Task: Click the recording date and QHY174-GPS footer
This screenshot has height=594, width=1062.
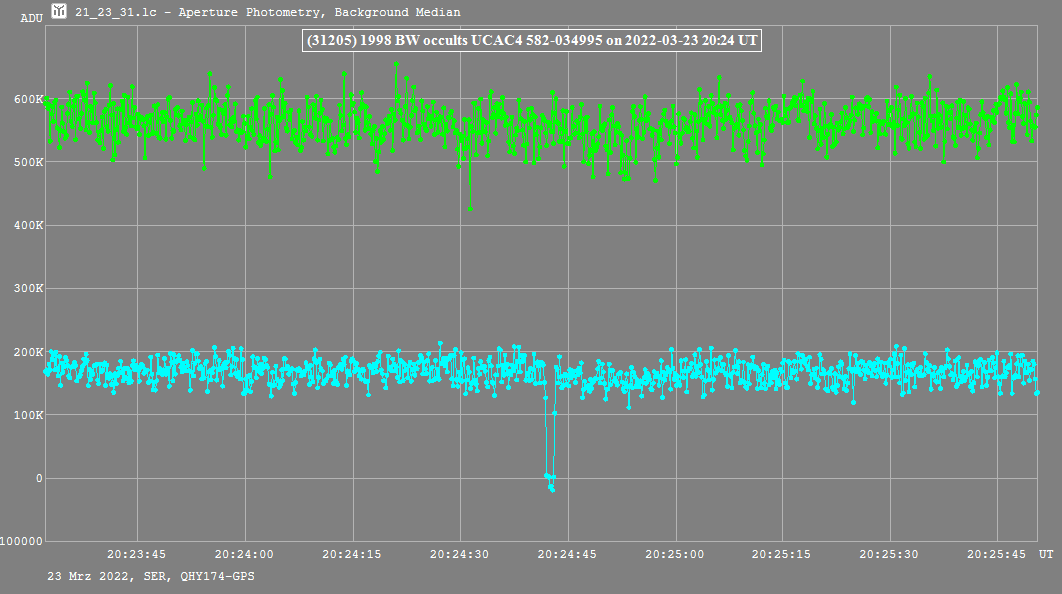Action: [151, 576]
